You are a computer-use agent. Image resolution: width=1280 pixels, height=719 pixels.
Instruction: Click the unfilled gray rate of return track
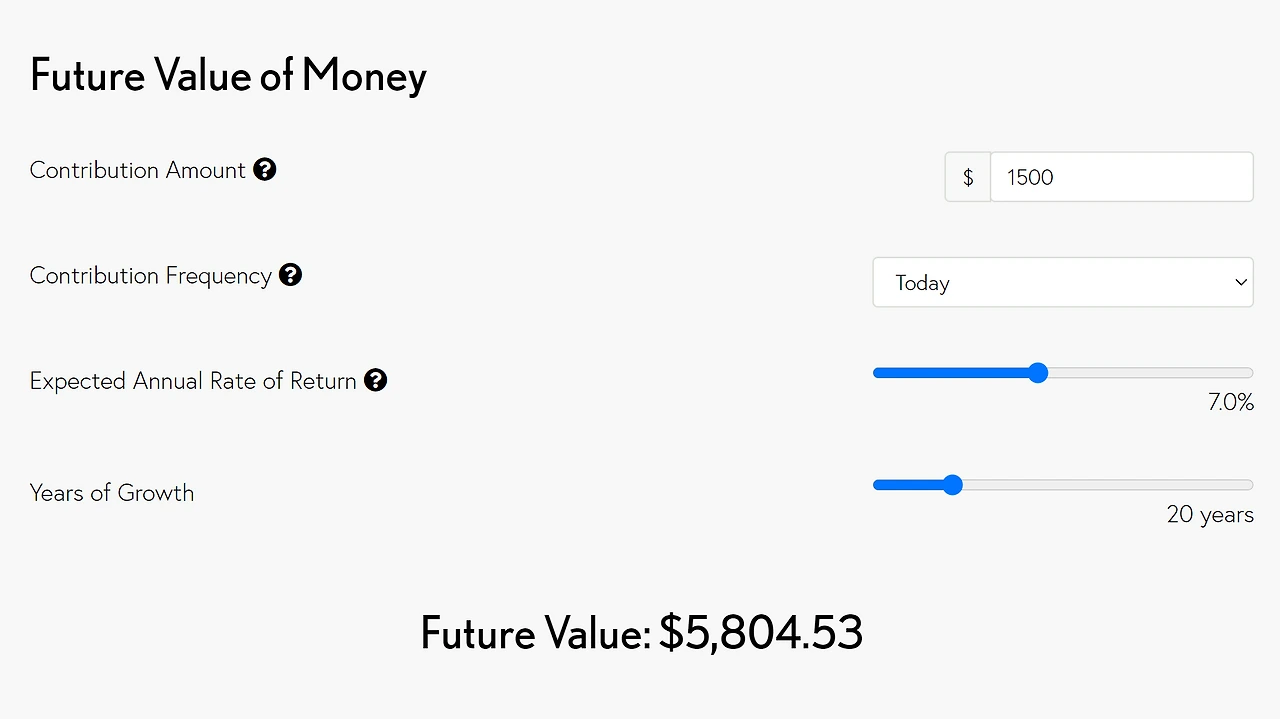(x=1150, y=373)
